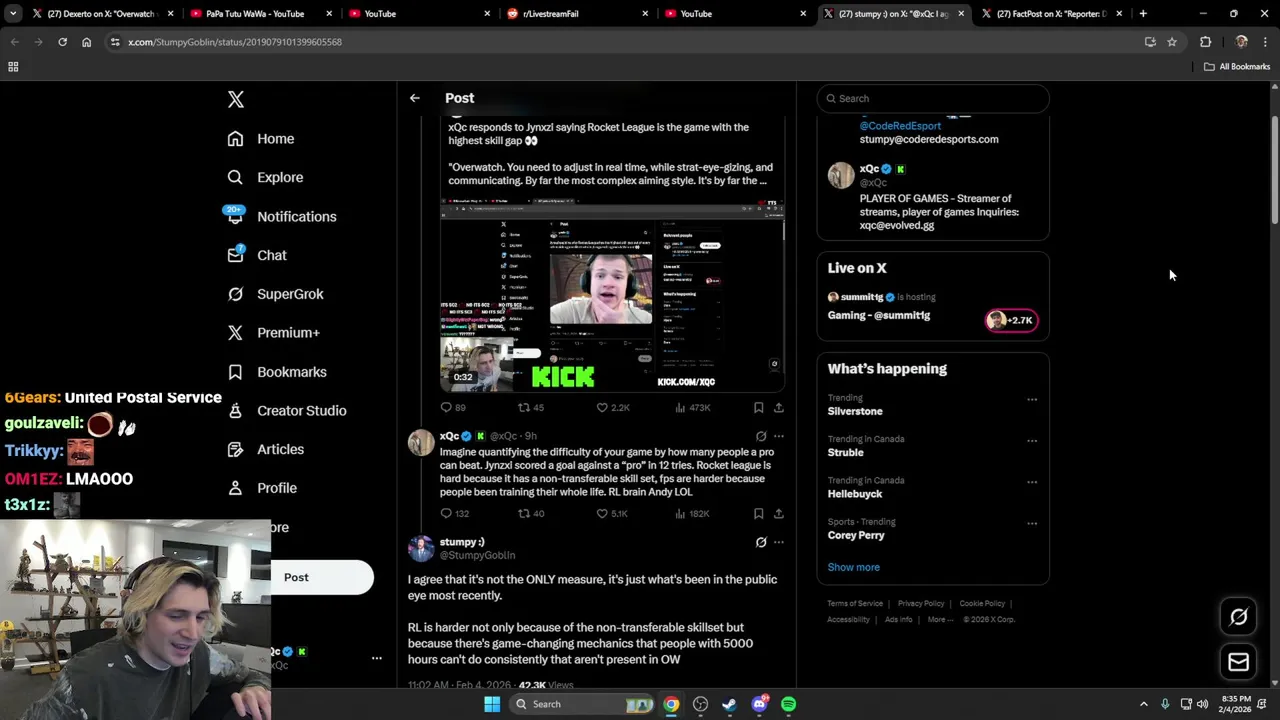Open more options on xQc's post
Image resolution: width=1280 pixels, height=720 pixels.
coord(778,436)
